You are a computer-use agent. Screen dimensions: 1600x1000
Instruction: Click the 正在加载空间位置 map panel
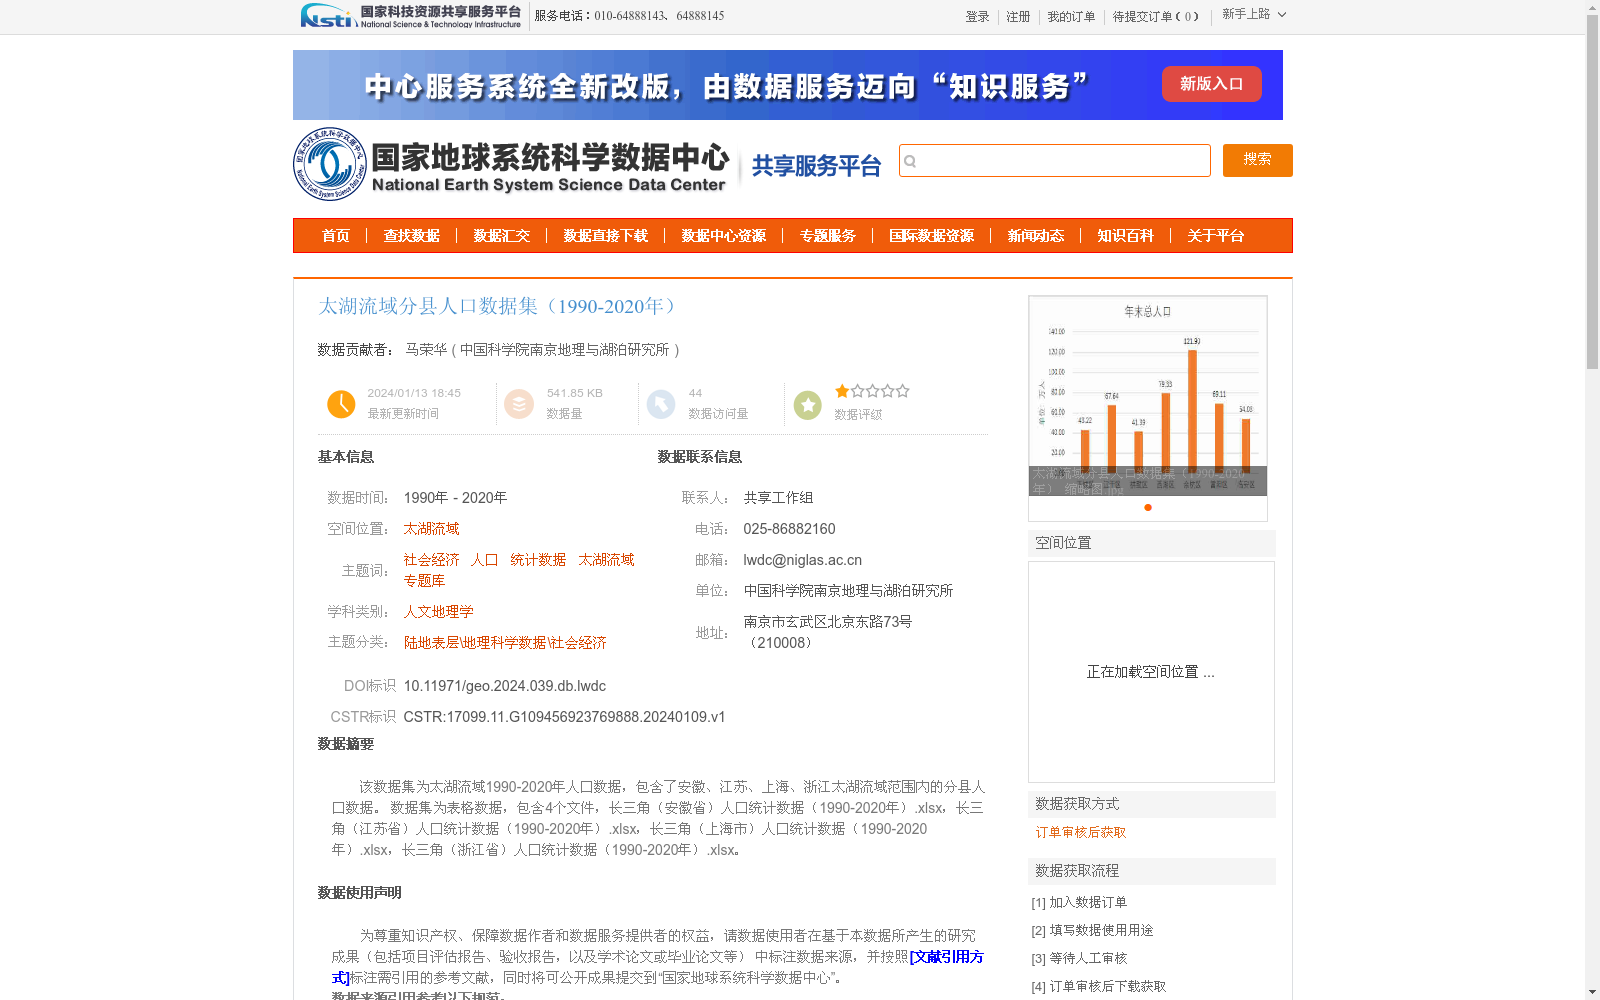tap(1151, 672)
